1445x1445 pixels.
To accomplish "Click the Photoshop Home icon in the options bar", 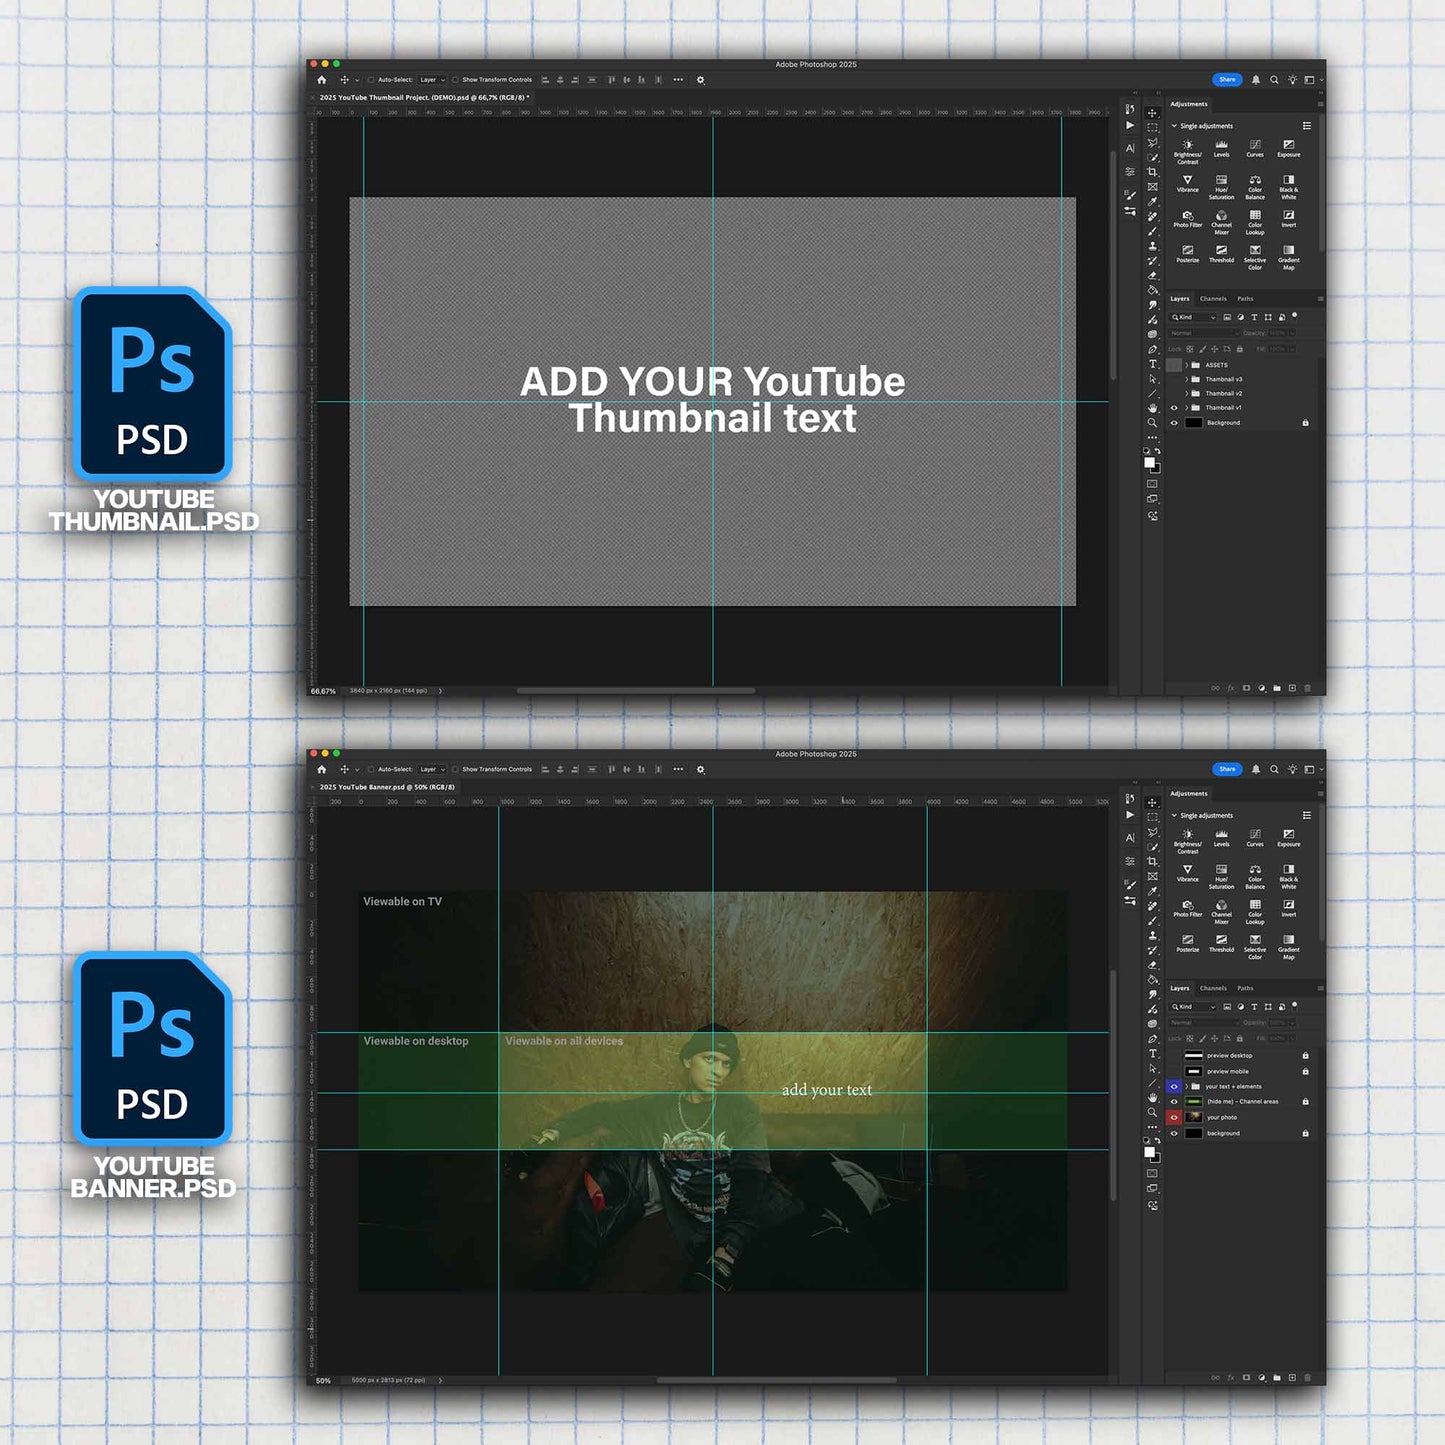I will [321, 80].
